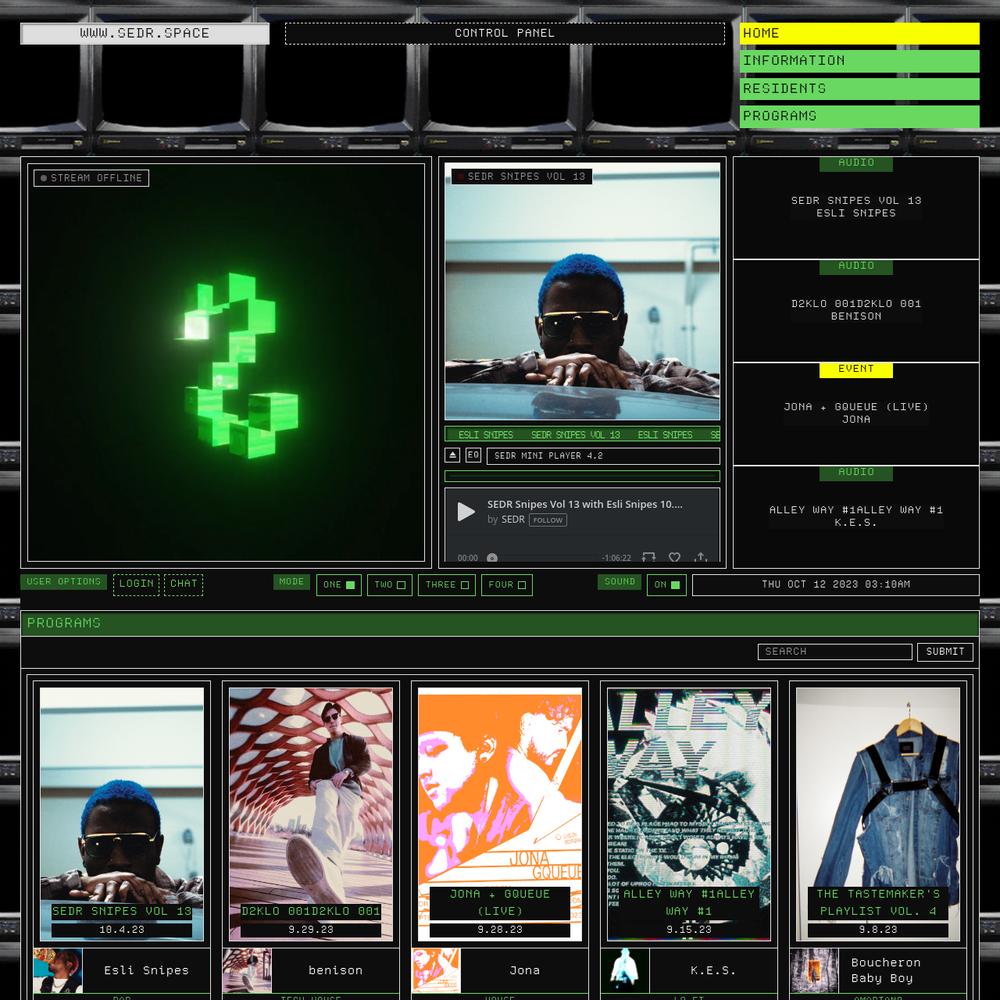Click the 10.4.23 date on Snipes card
The height and width of the screenshot is (1000, 1000).
[x=122, y=930]
